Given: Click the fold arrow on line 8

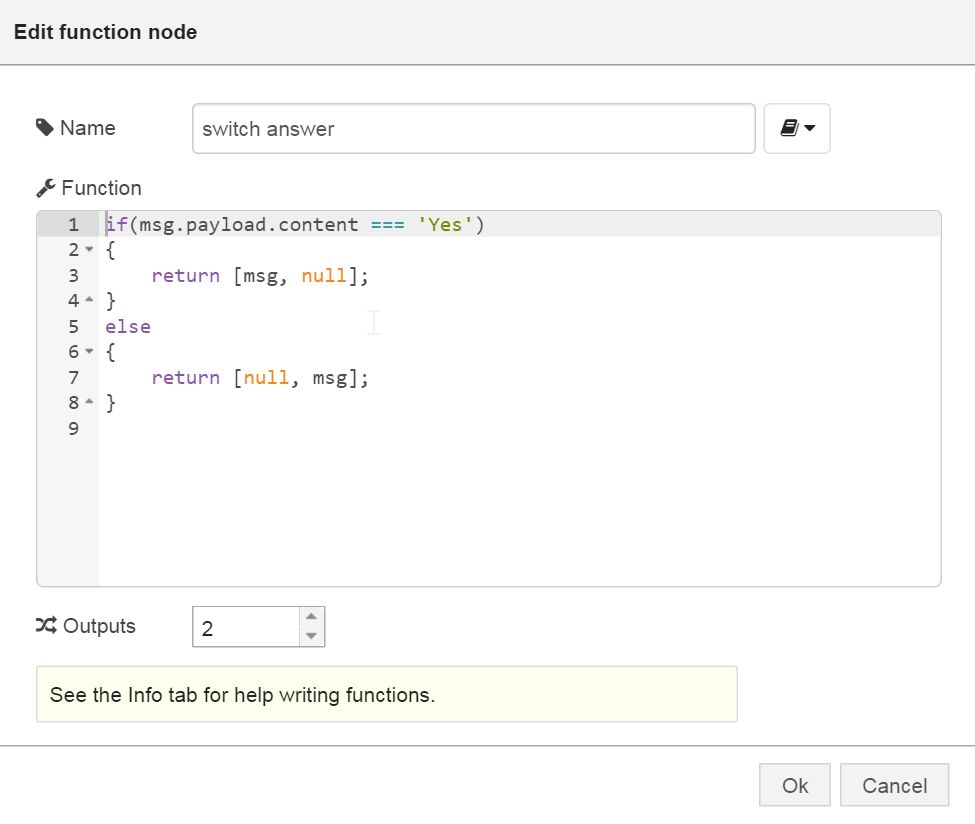Looking at the screenshot, I should tap(88, 403).
